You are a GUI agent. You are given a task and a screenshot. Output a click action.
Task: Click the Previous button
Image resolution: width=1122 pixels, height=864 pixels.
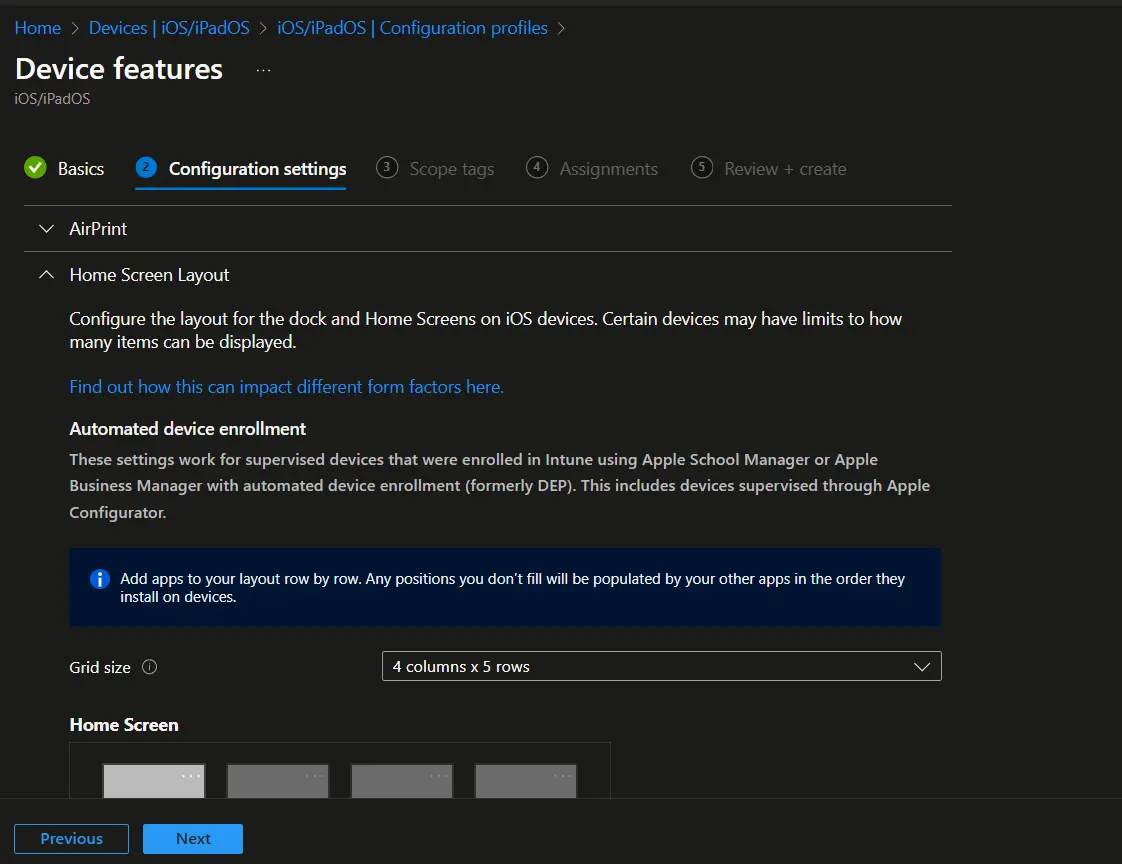71,838
